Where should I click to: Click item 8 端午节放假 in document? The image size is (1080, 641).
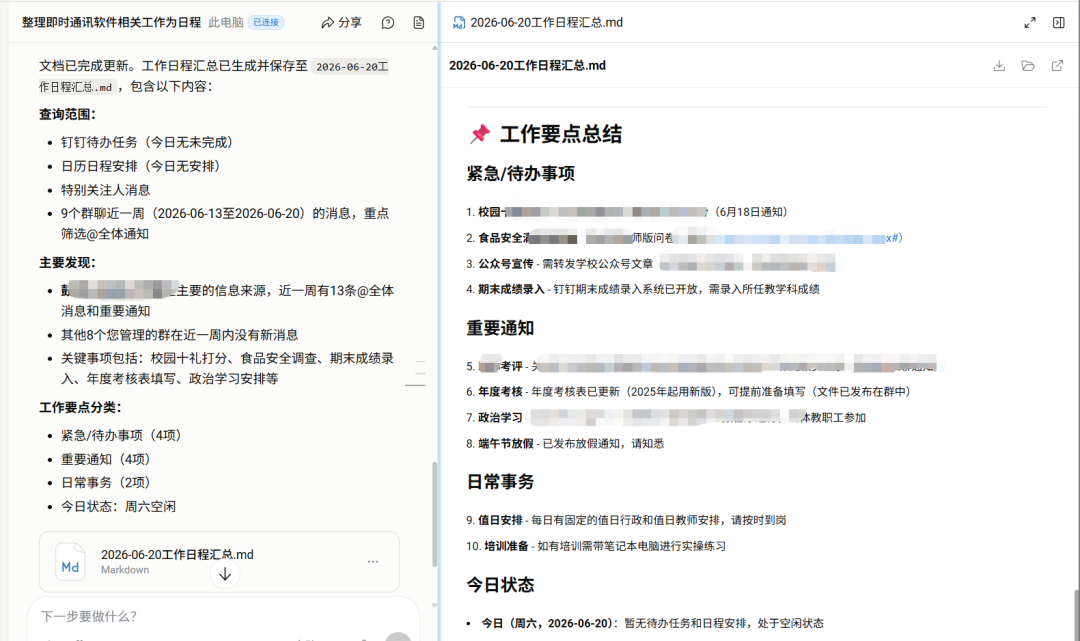(x=565, y=443)
